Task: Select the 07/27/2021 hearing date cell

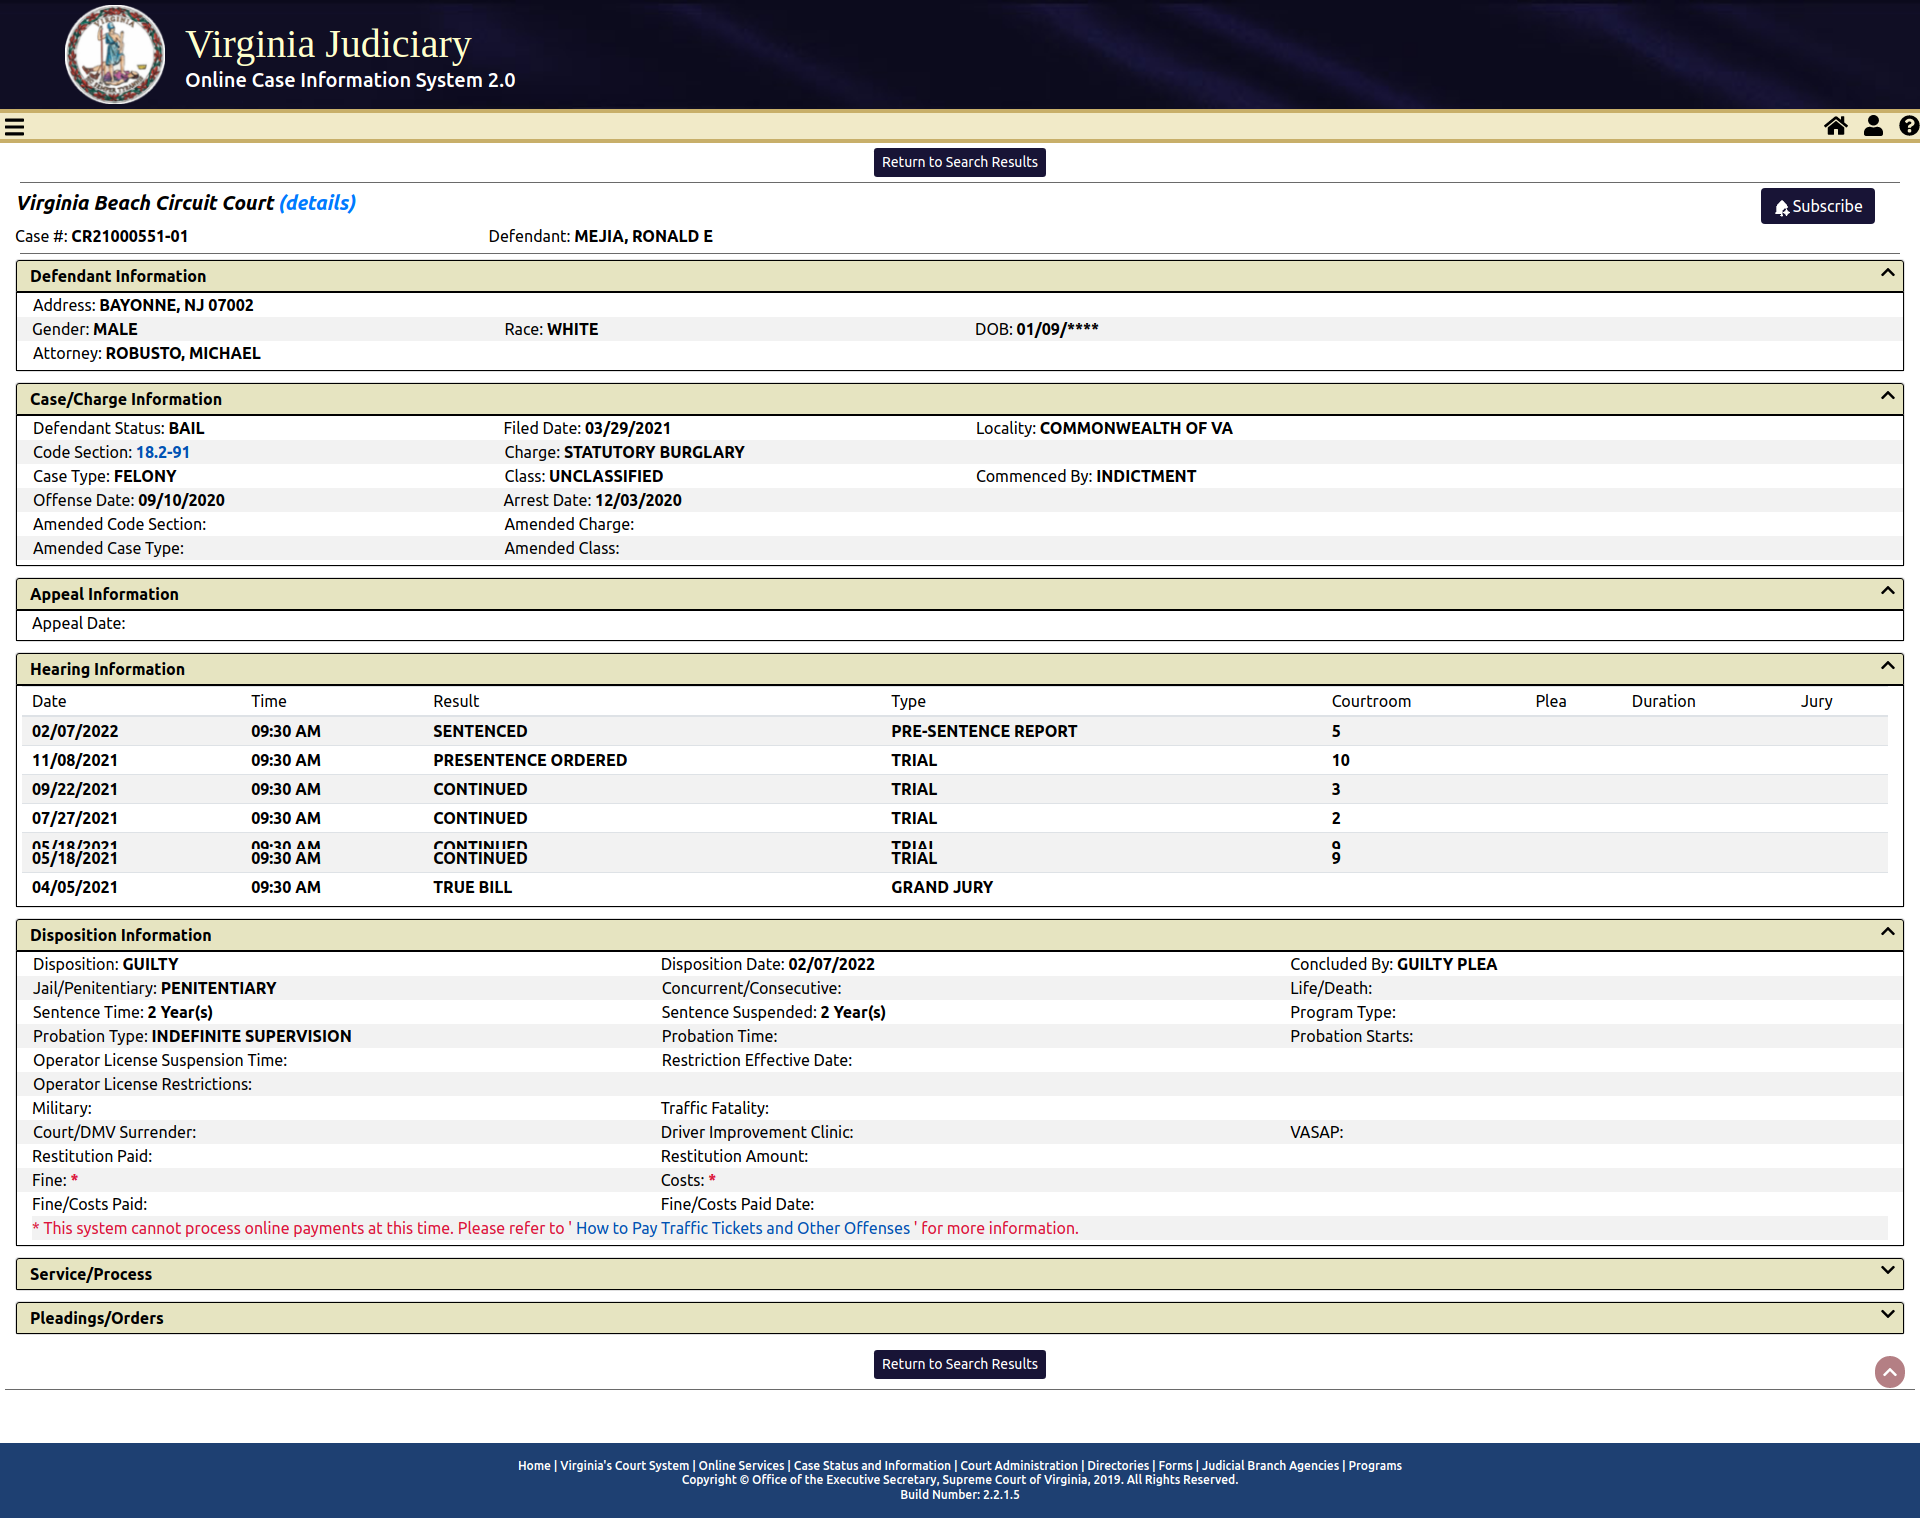Action: pos(75,818)
